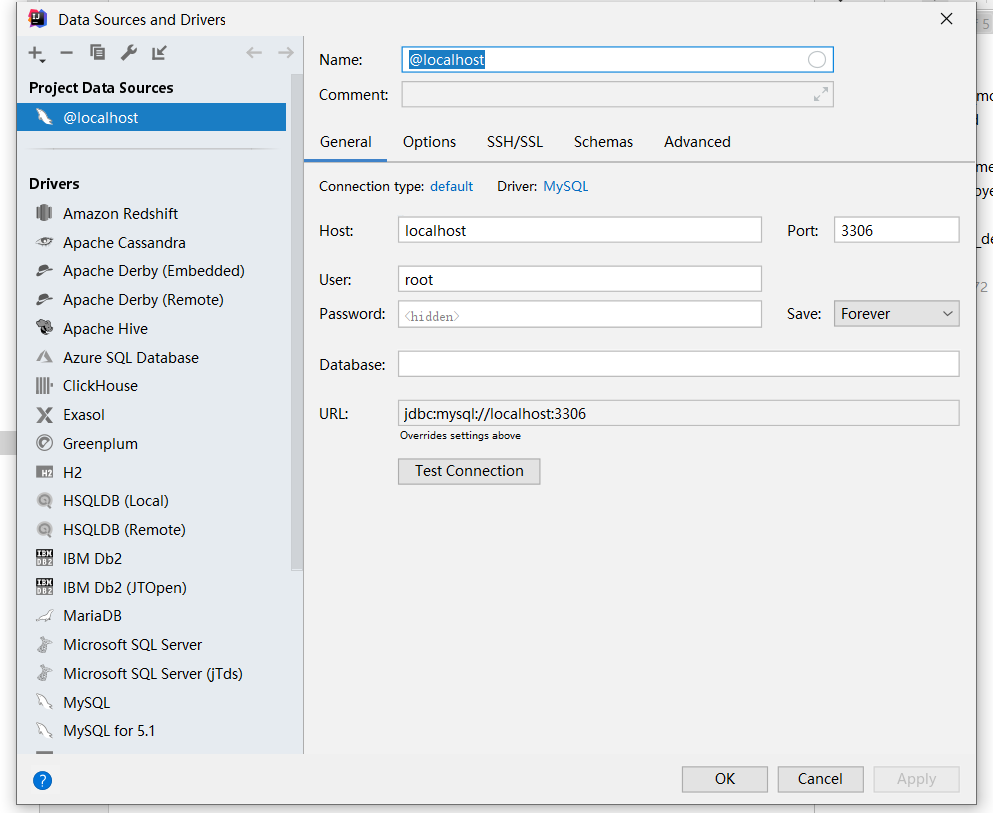Open the Save password dropdown

(897, 314)
